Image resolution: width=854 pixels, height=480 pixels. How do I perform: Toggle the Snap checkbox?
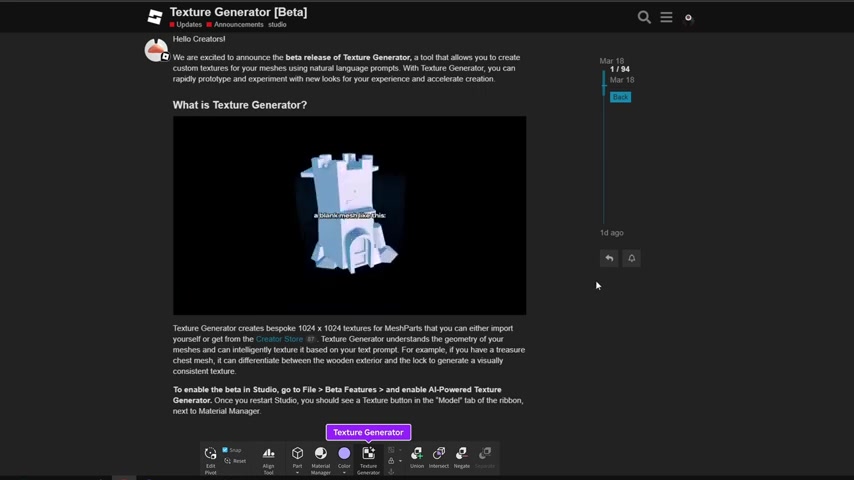(x=225, y=450)
